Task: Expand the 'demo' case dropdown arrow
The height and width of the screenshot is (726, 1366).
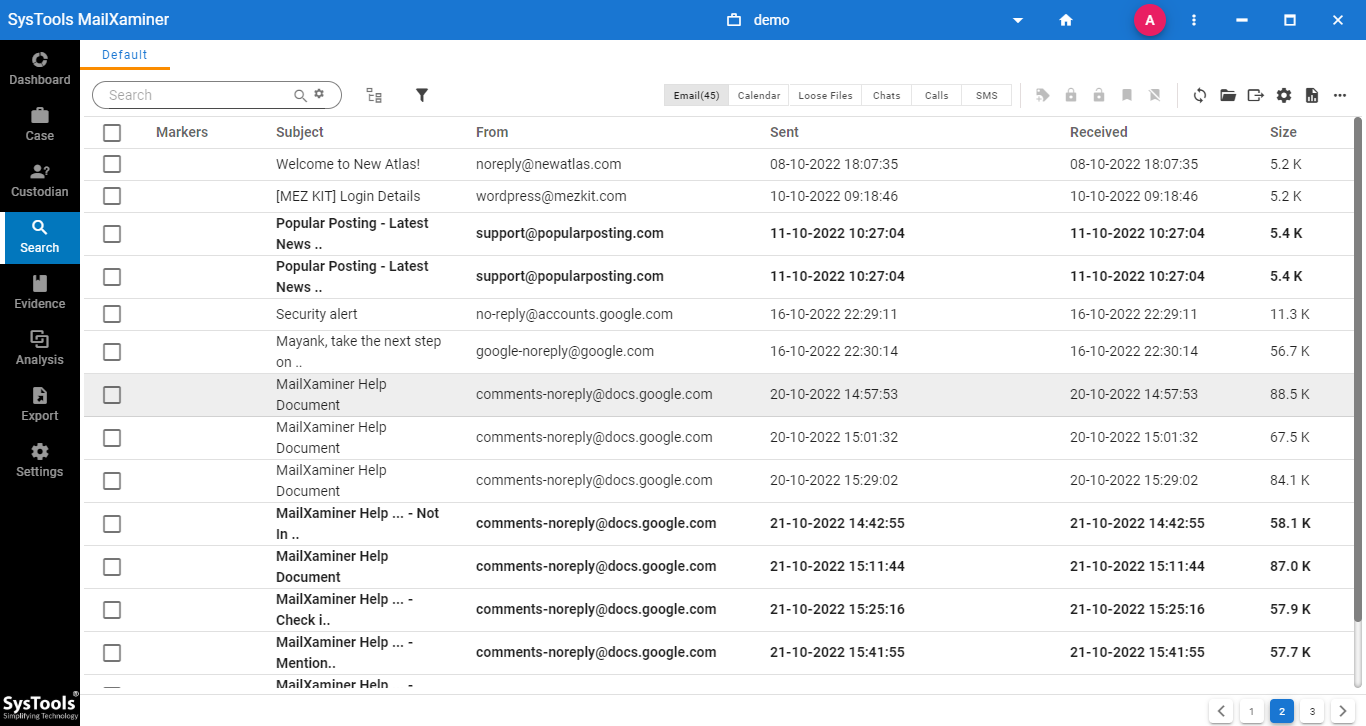Action: tap(1018, 20)
